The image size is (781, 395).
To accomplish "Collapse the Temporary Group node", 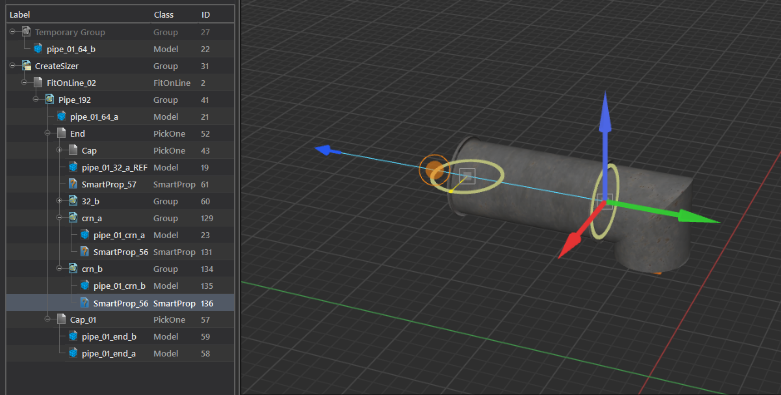I will (12, 32).
